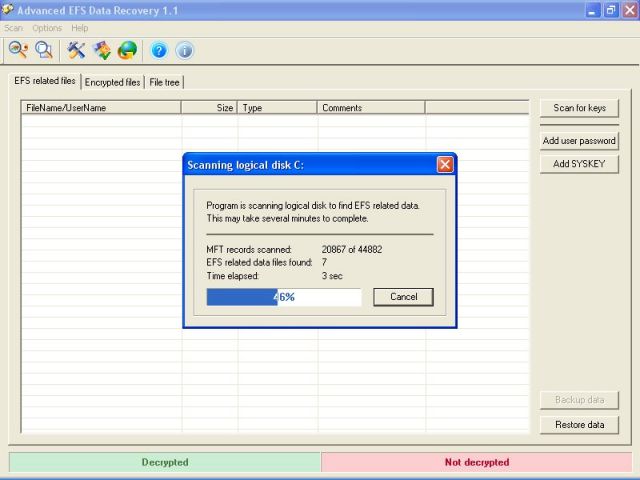Open the hammer and wrench options icon

[x=76, y=51]
